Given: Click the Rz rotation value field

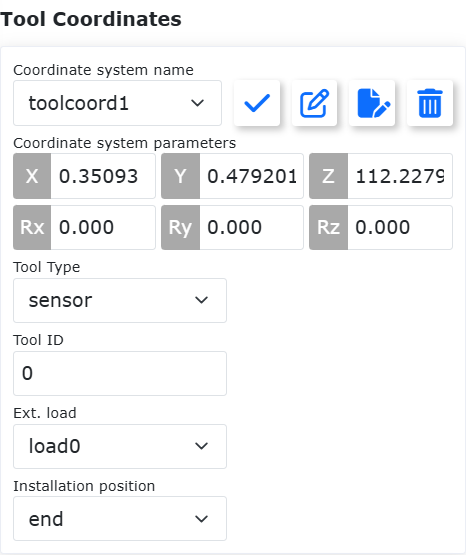Looking at the screenshot, I should click(x=400, y=227).
